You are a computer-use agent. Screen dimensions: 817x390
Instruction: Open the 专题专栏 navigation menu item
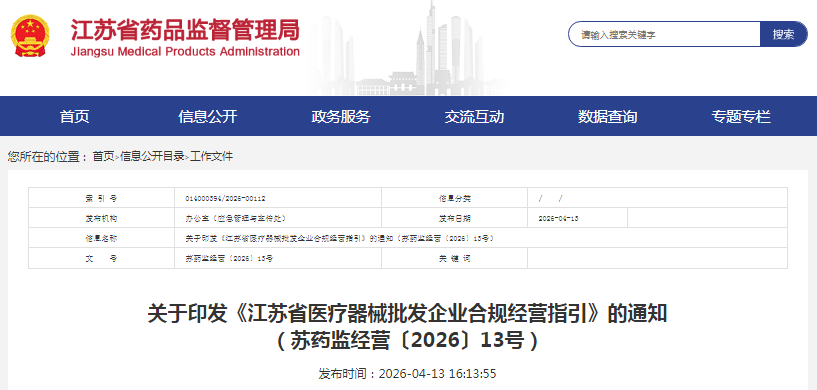tap(741, 117)
